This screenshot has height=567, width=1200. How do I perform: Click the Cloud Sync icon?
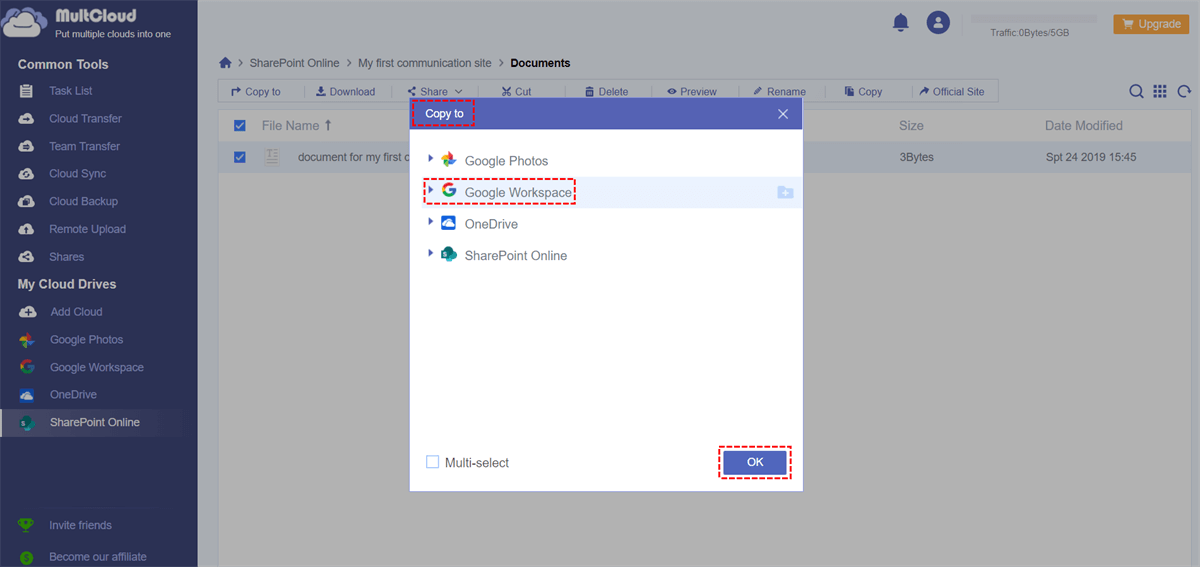coord(27,174)
